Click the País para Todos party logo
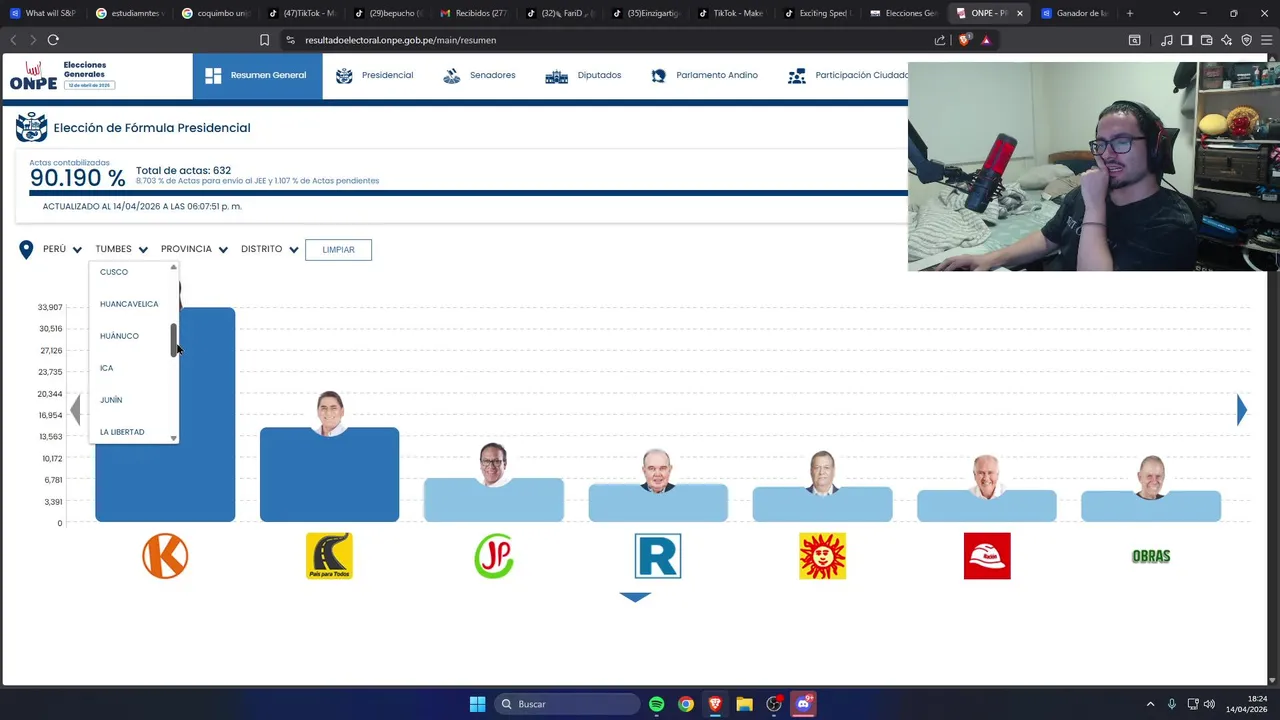 point(329,556)
